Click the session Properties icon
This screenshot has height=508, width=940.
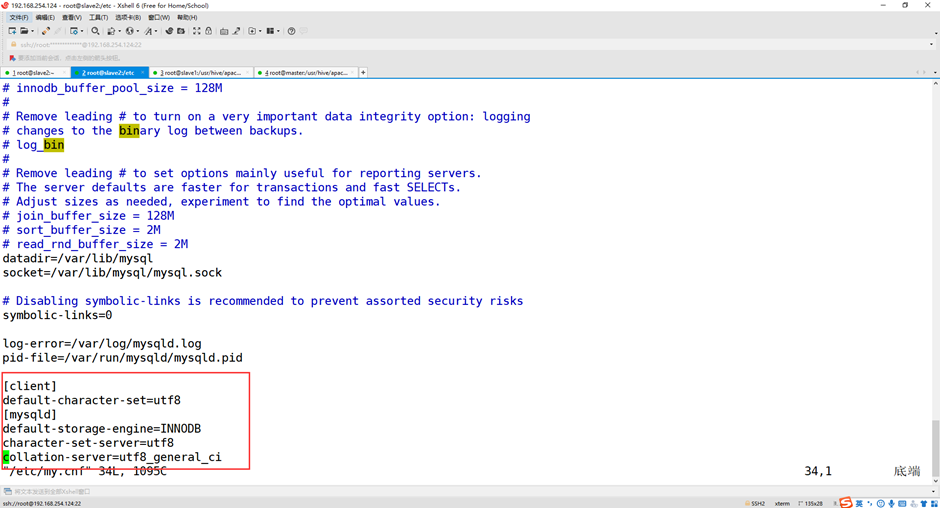pyautogui.click(x=74, y=31)
